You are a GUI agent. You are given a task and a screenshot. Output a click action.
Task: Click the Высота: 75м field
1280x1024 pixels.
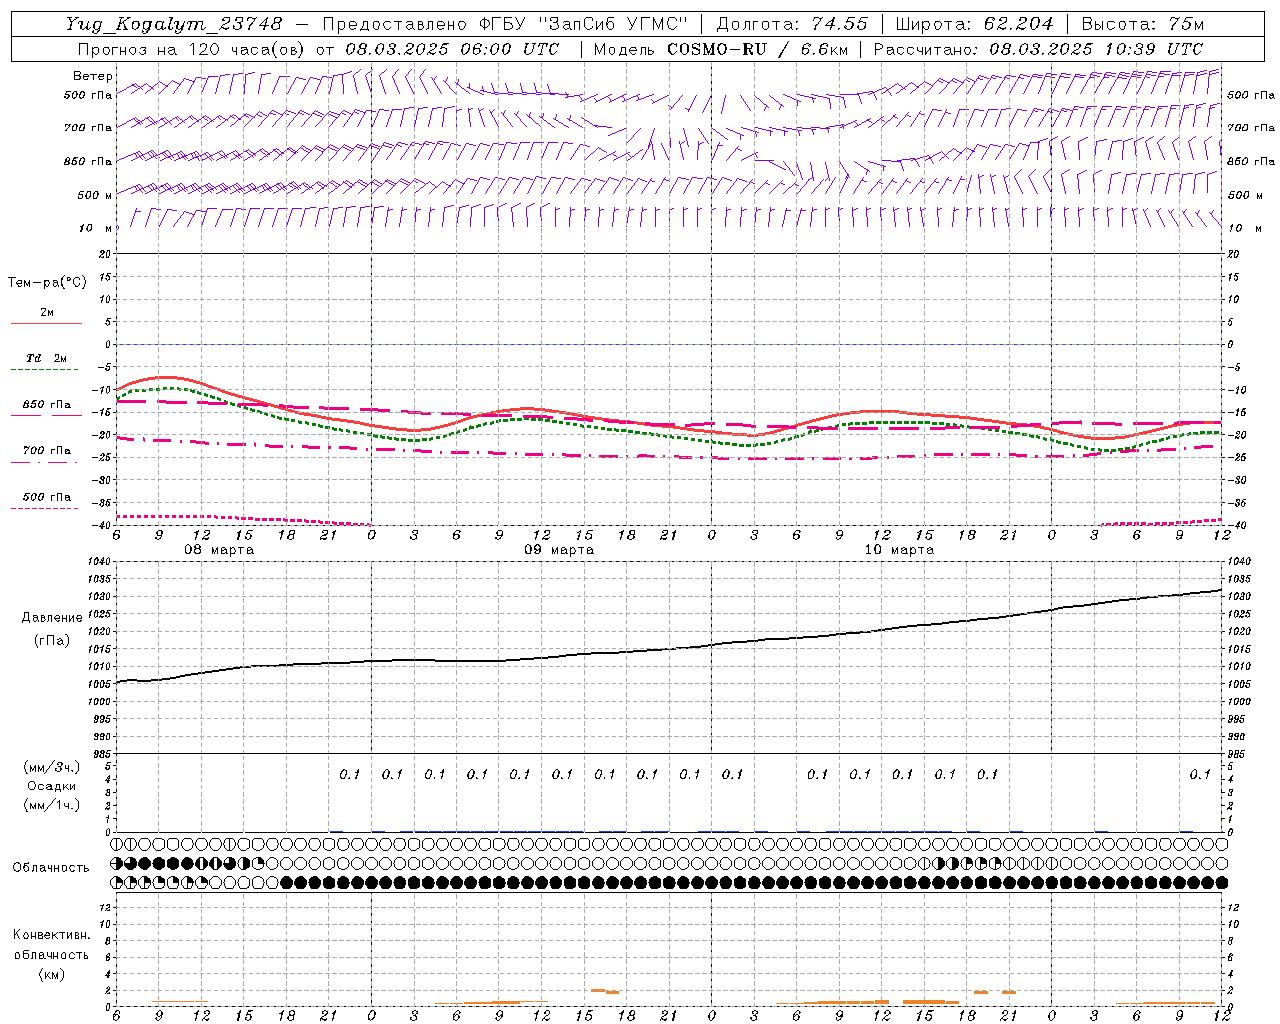[x=1143, y=24]
